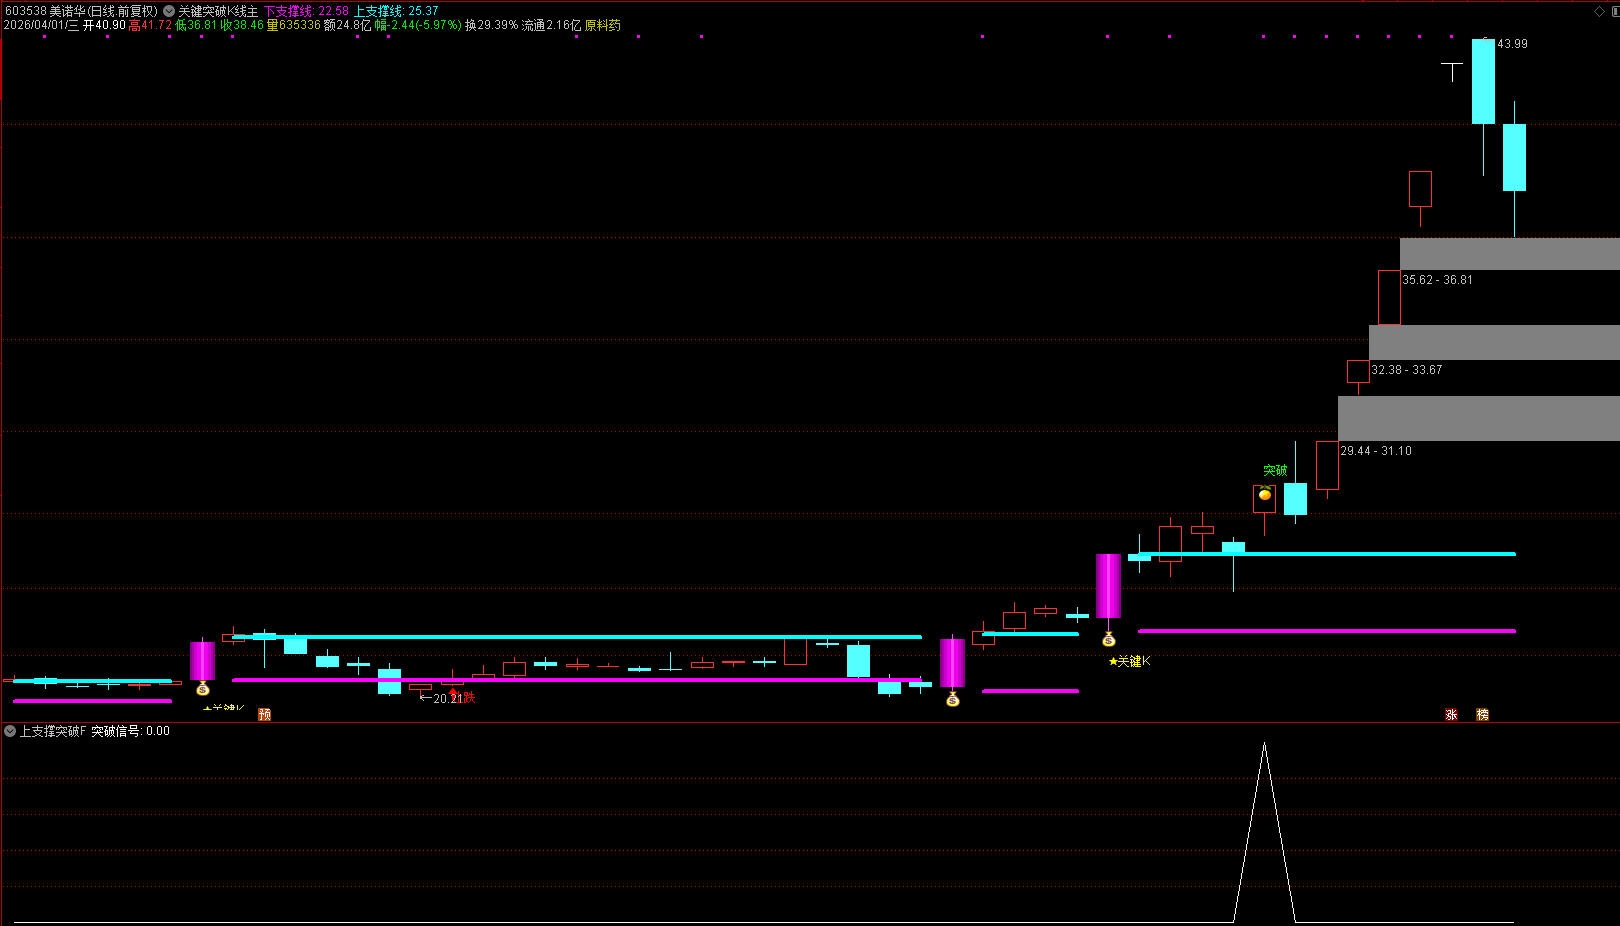
Task: Click the ★关键K label
Action: (x=1130, y=661)
